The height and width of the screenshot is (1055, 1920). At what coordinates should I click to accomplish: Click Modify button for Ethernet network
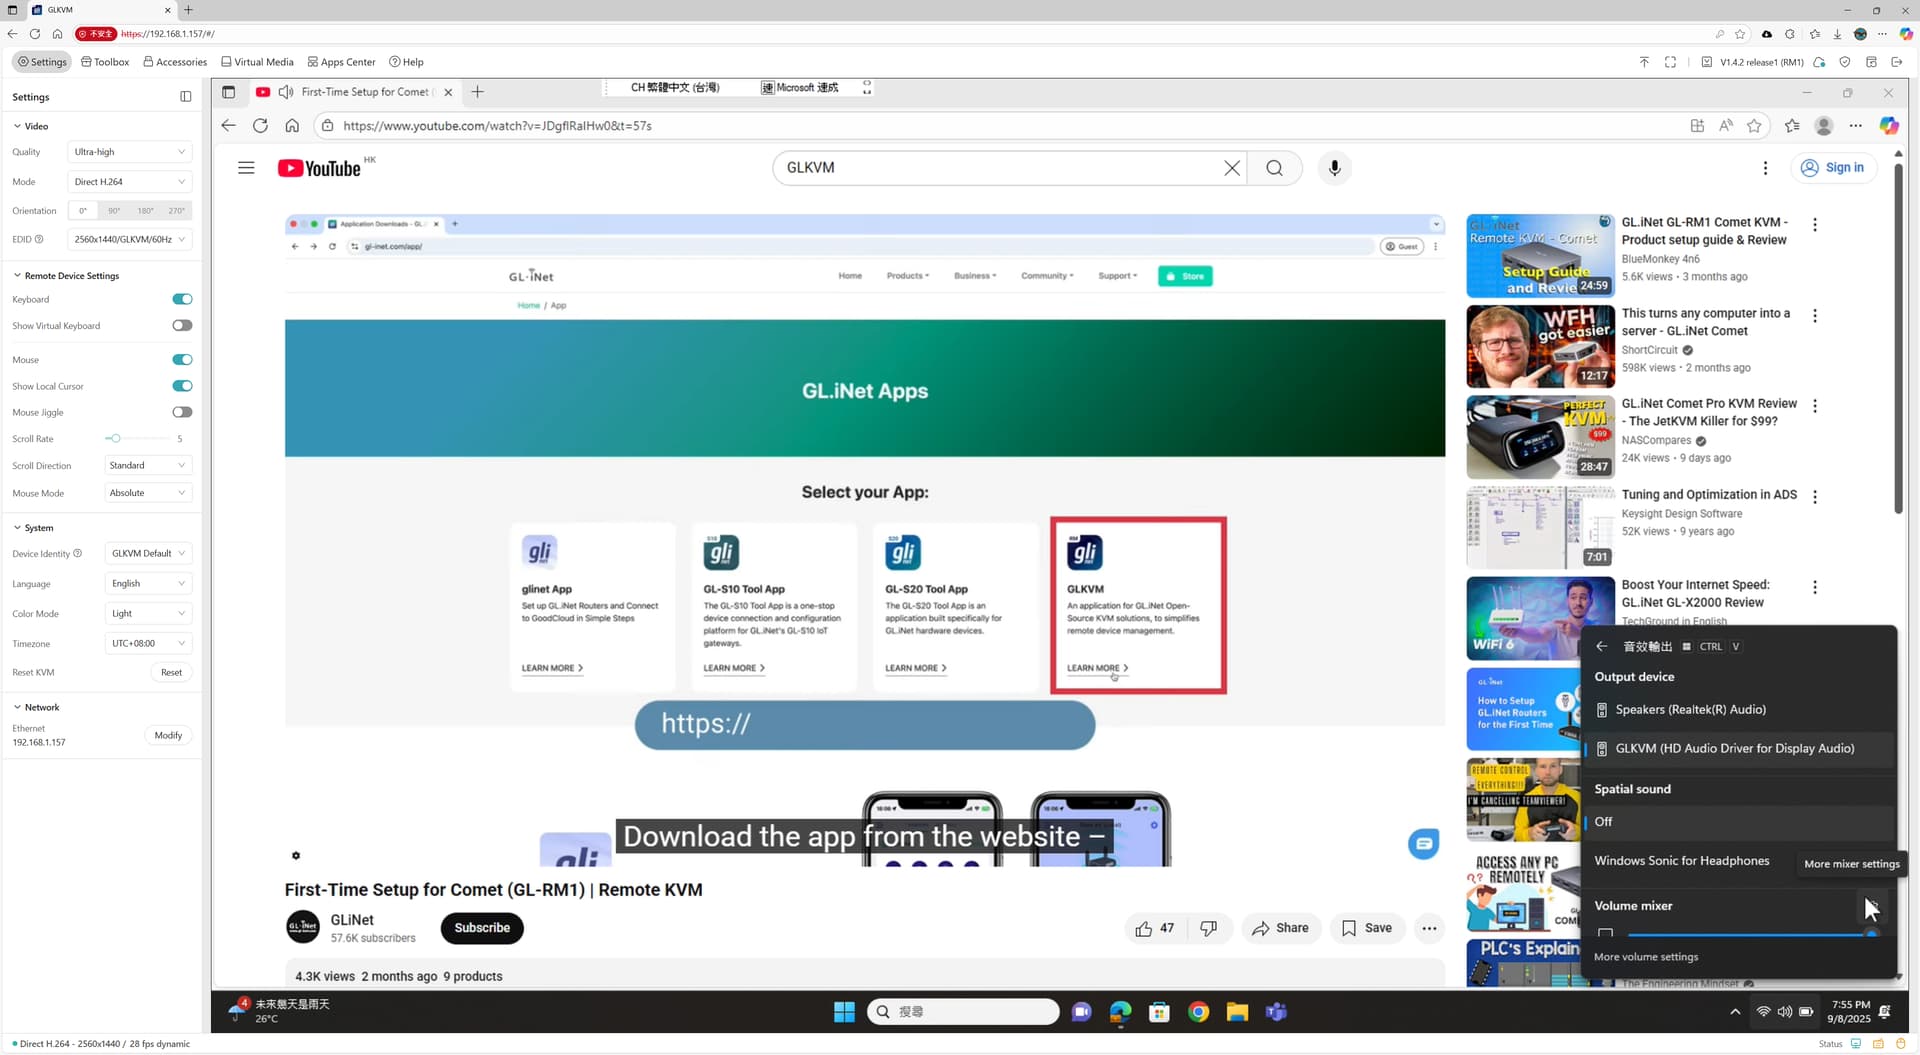click(x=168, y=735)
